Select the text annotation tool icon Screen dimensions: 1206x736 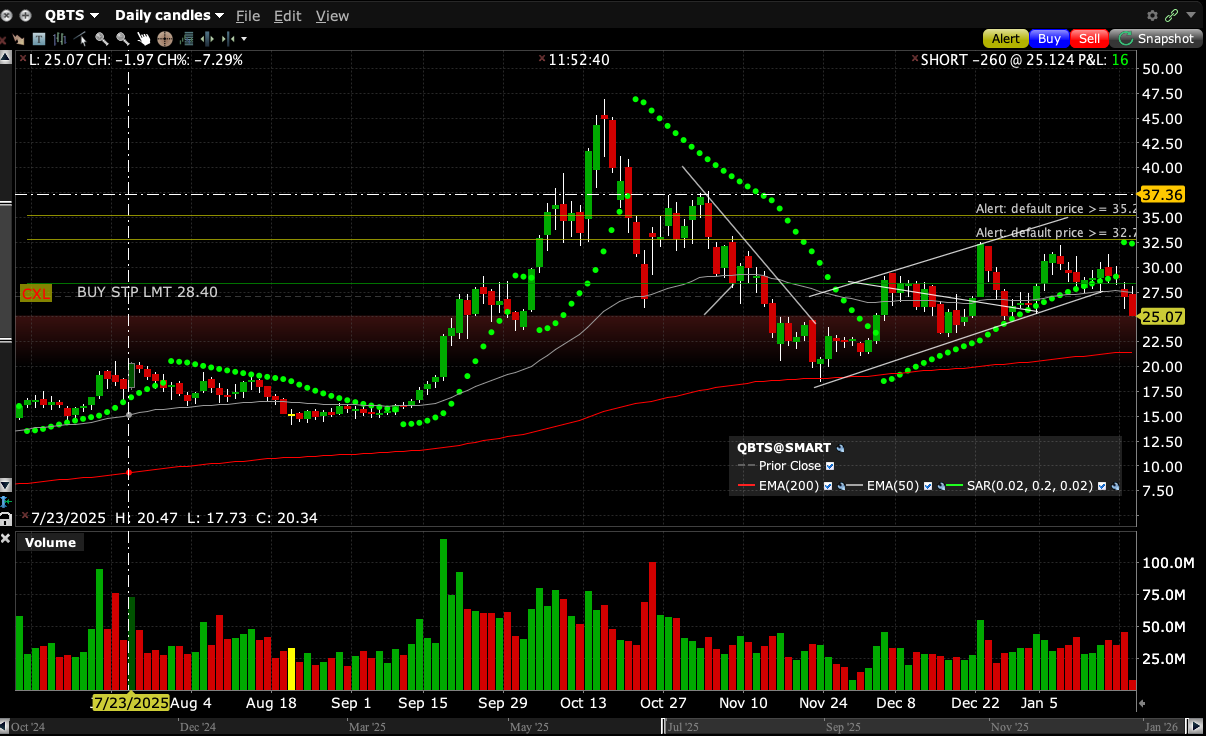[x=39, y=39]
